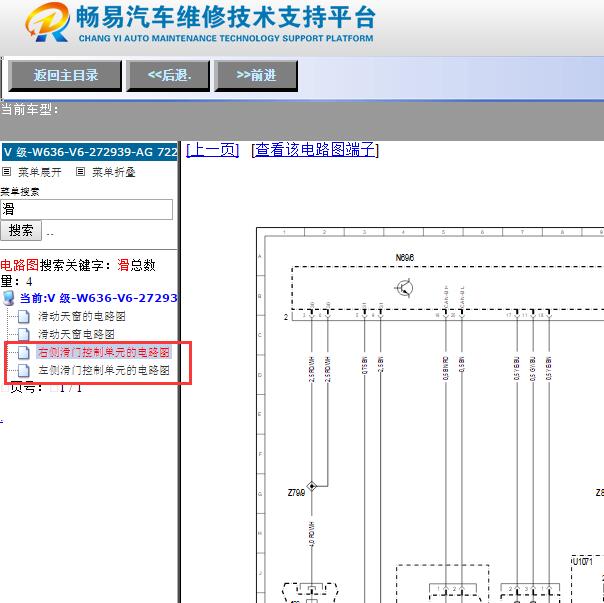
Task: Click the transistor symbol in N69/6
Action: [404, 287]
